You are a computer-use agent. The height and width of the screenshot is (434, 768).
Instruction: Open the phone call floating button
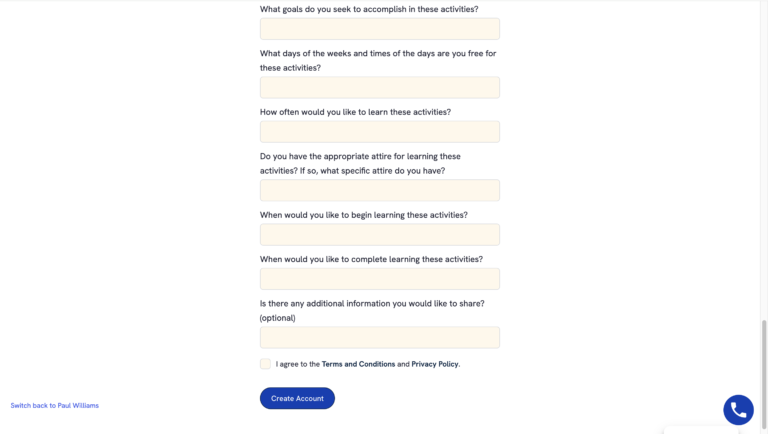pyautogui.click(x=738, y=410)
